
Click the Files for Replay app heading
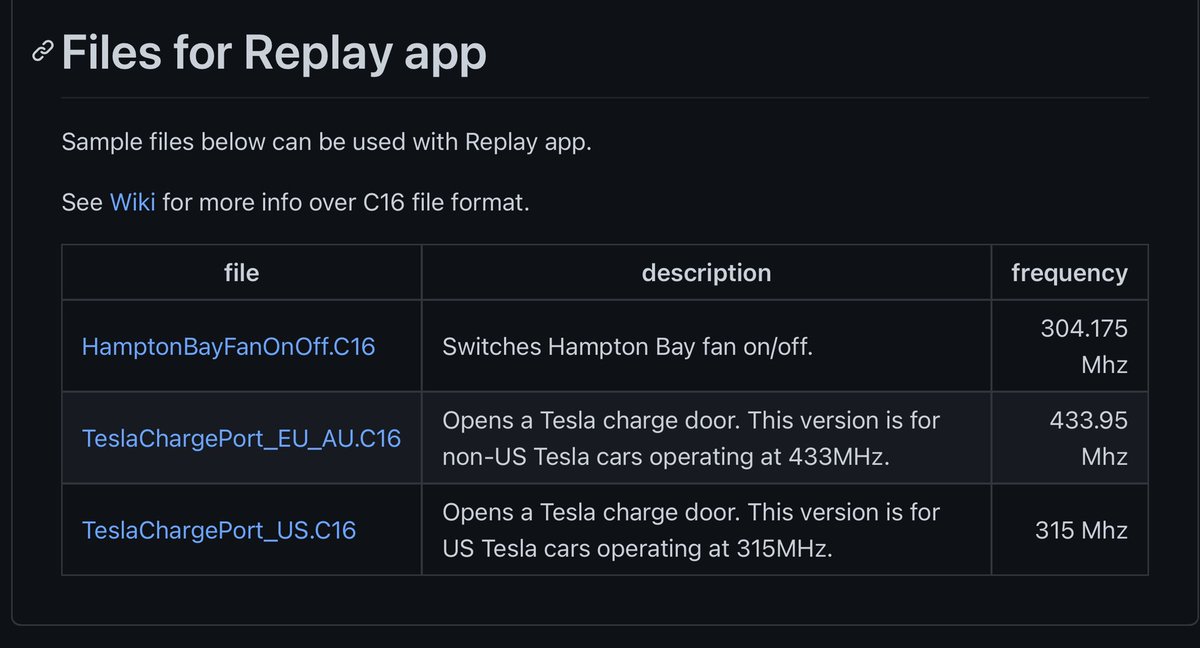point(274,52)
